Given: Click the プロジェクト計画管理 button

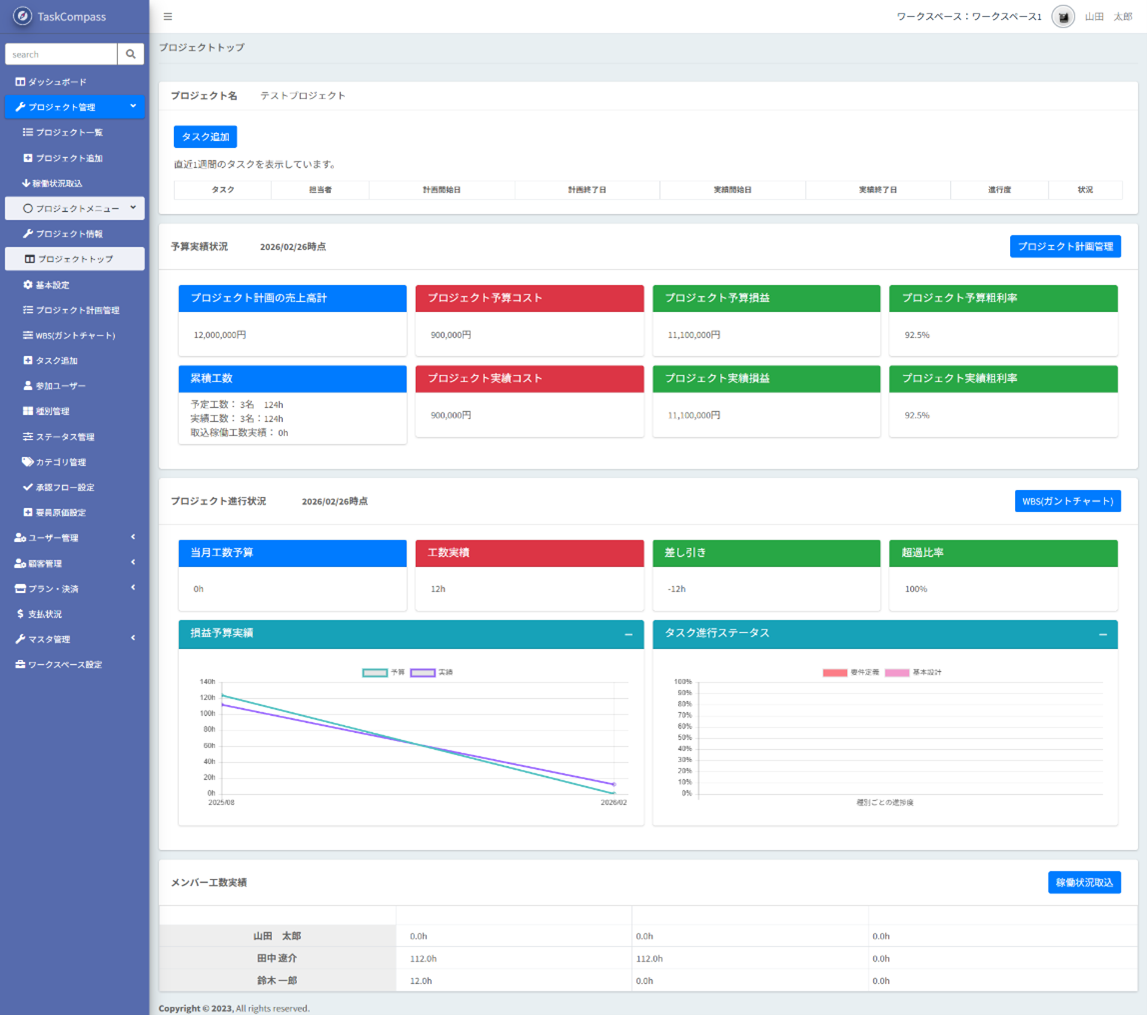Looking at the screenshot, I should 1064,246.
